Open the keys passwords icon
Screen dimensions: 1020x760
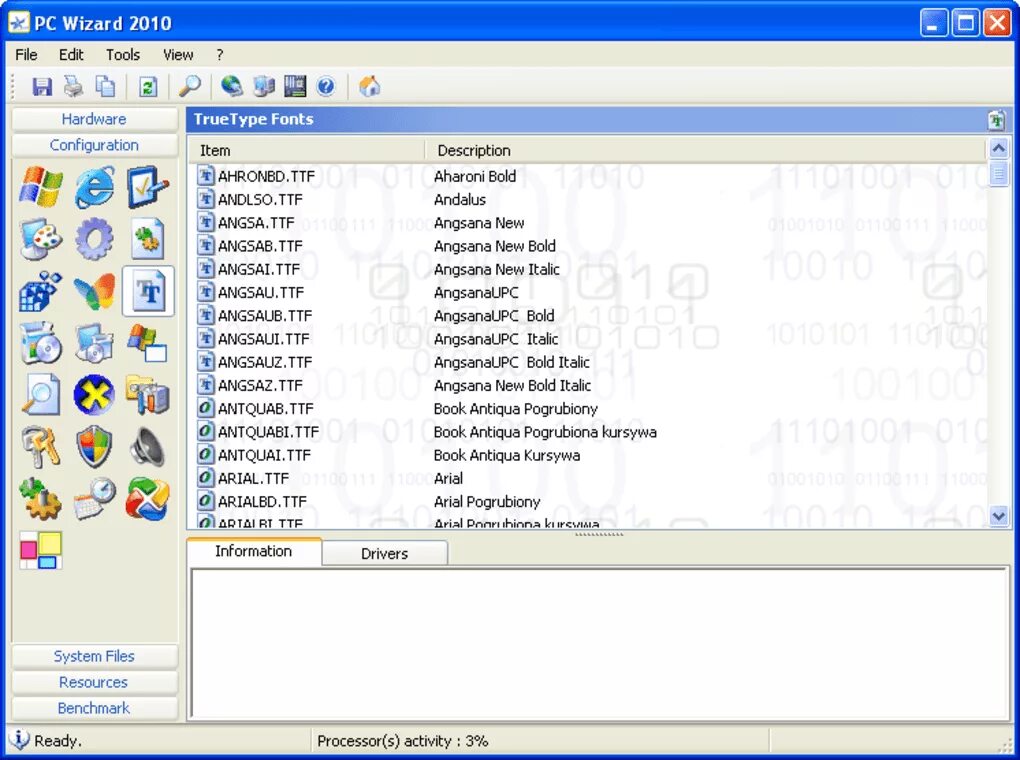click(x=41, y=447)
